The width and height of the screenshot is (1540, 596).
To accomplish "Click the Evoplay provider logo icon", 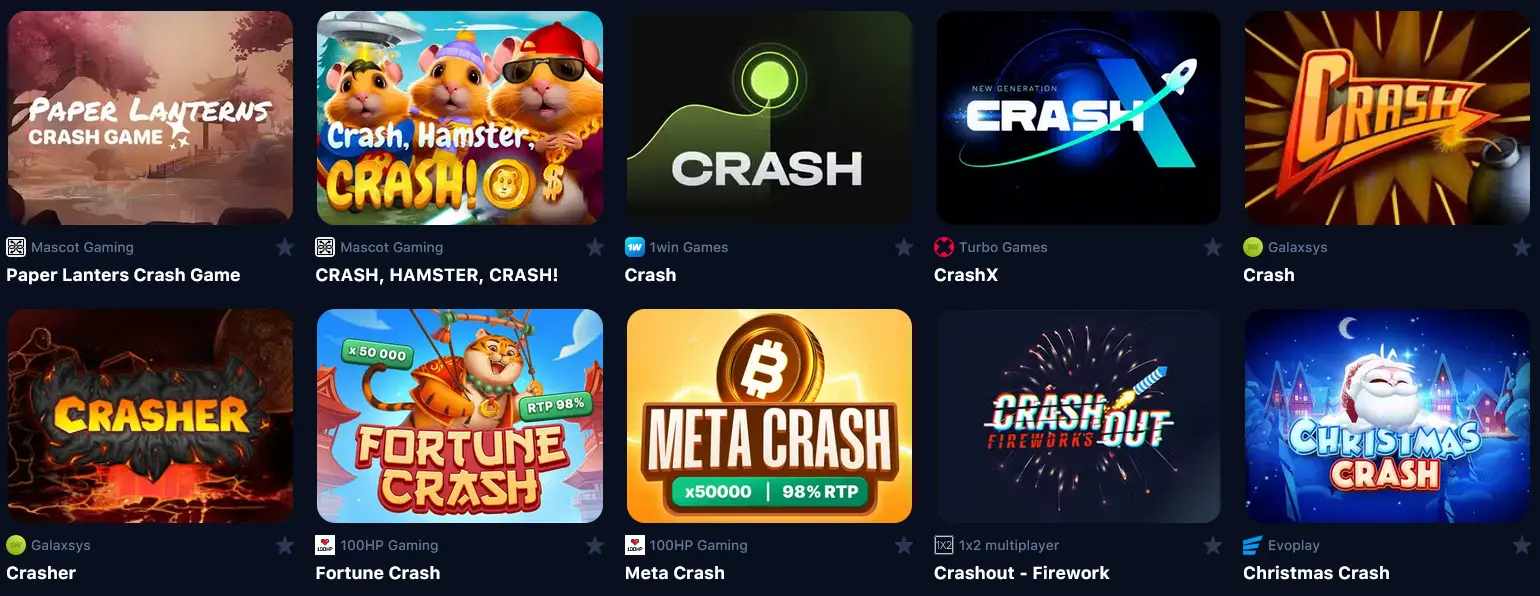I will (1253, 545).
